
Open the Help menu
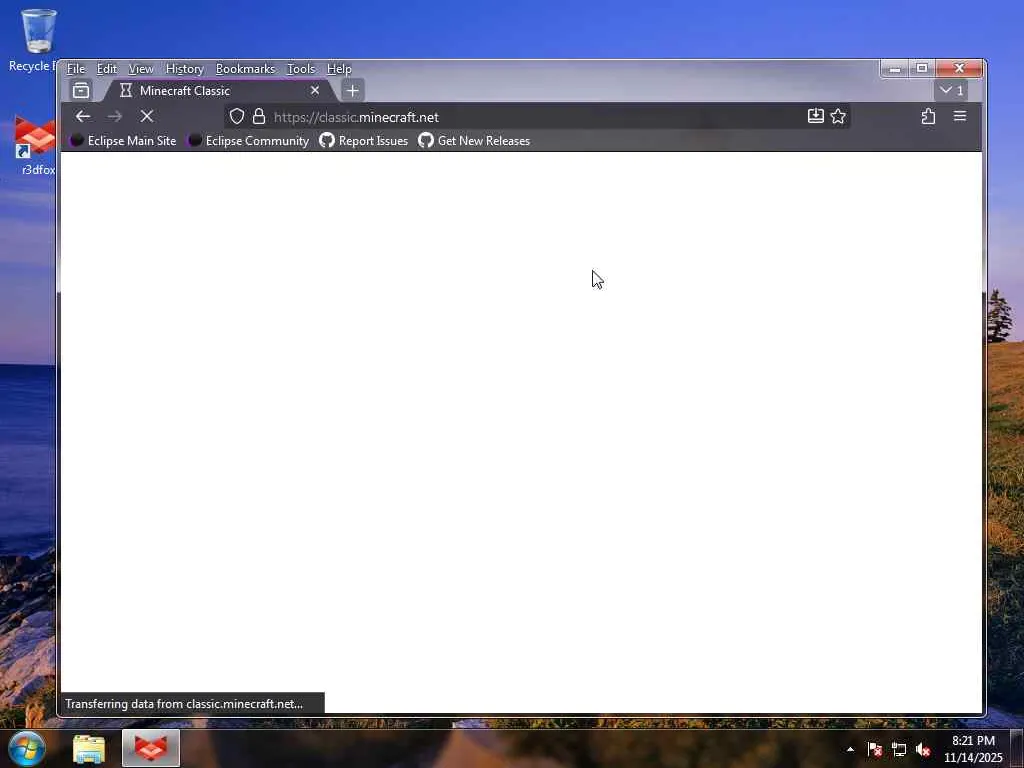(339, 69)
